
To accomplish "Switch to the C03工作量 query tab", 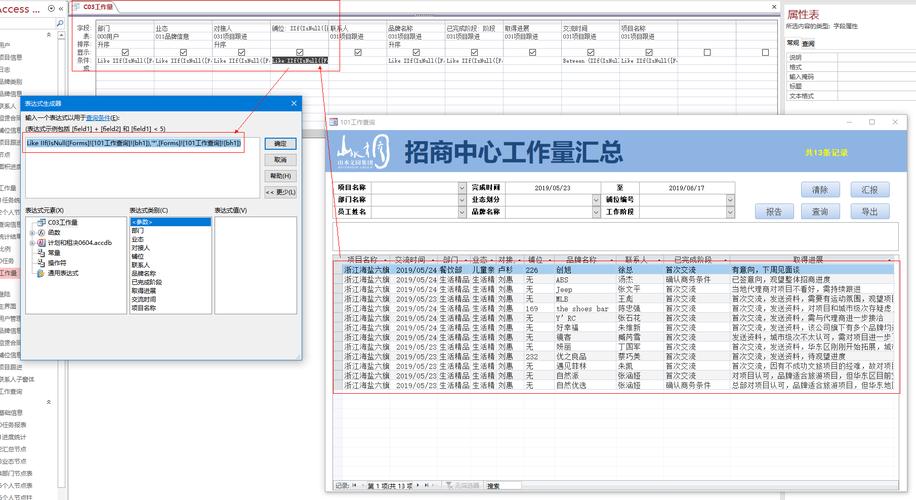I will point(94,7).
